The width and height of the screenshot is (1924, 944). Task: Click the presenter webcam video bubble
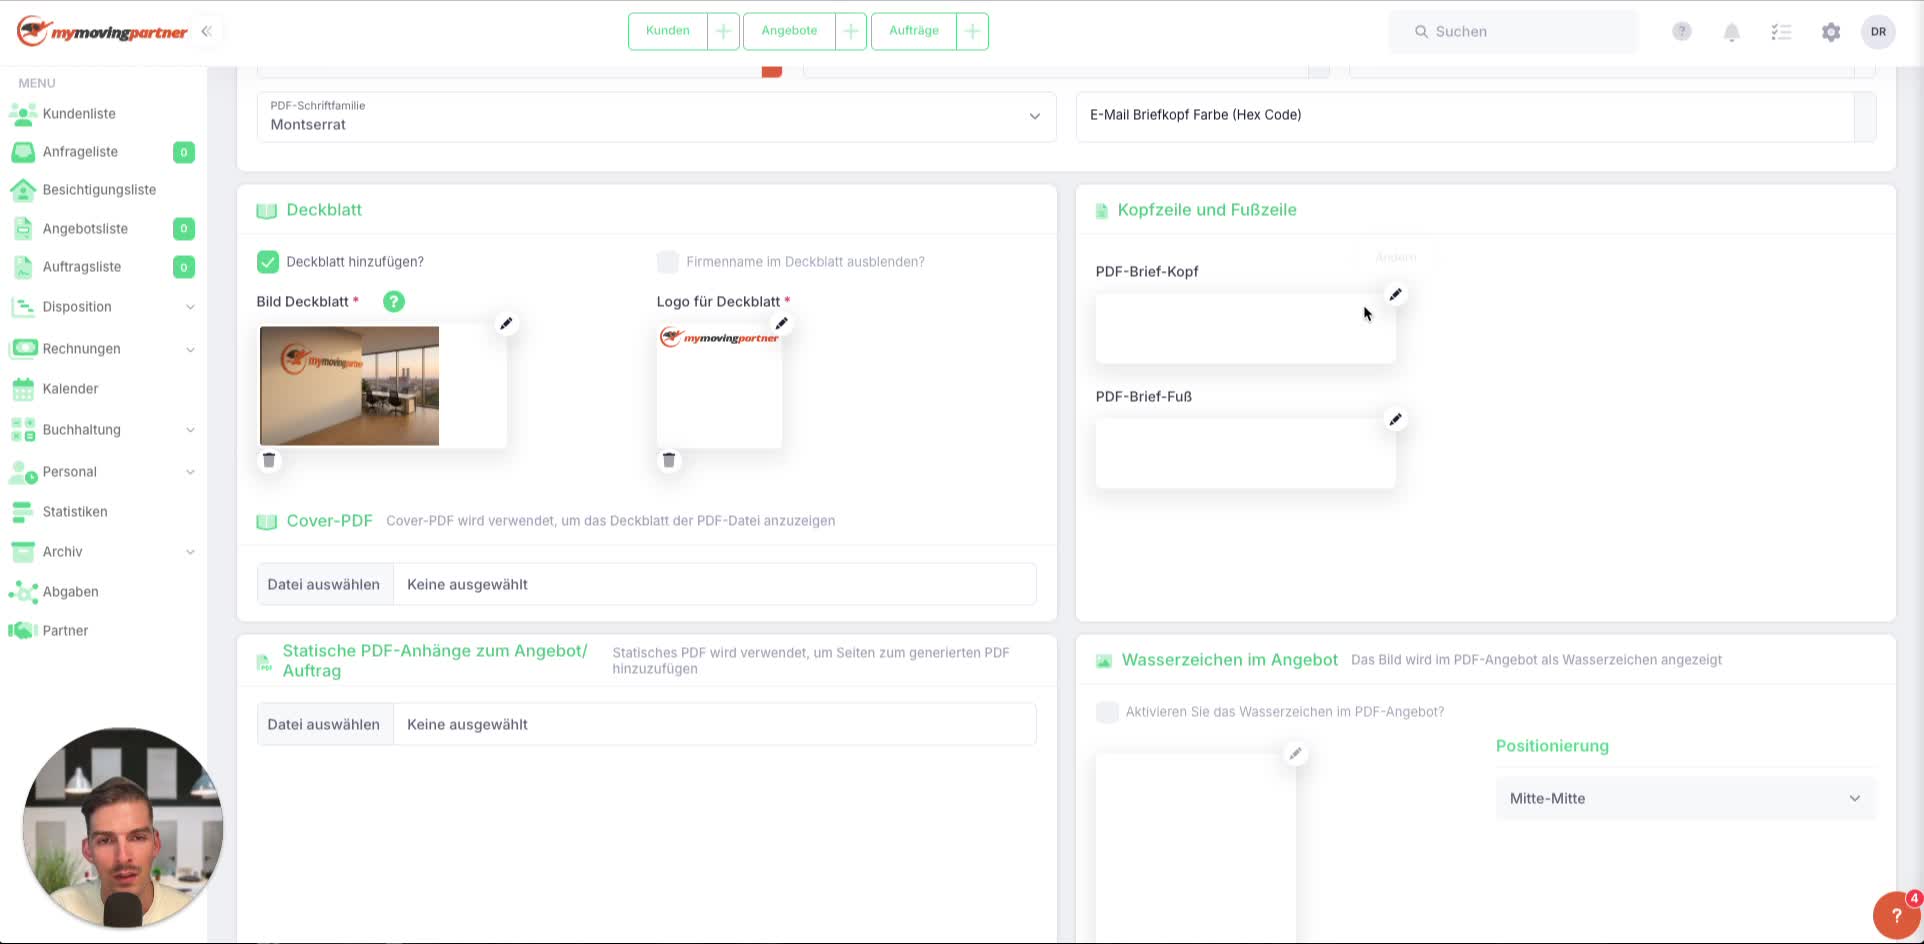[x=123, y=828]
